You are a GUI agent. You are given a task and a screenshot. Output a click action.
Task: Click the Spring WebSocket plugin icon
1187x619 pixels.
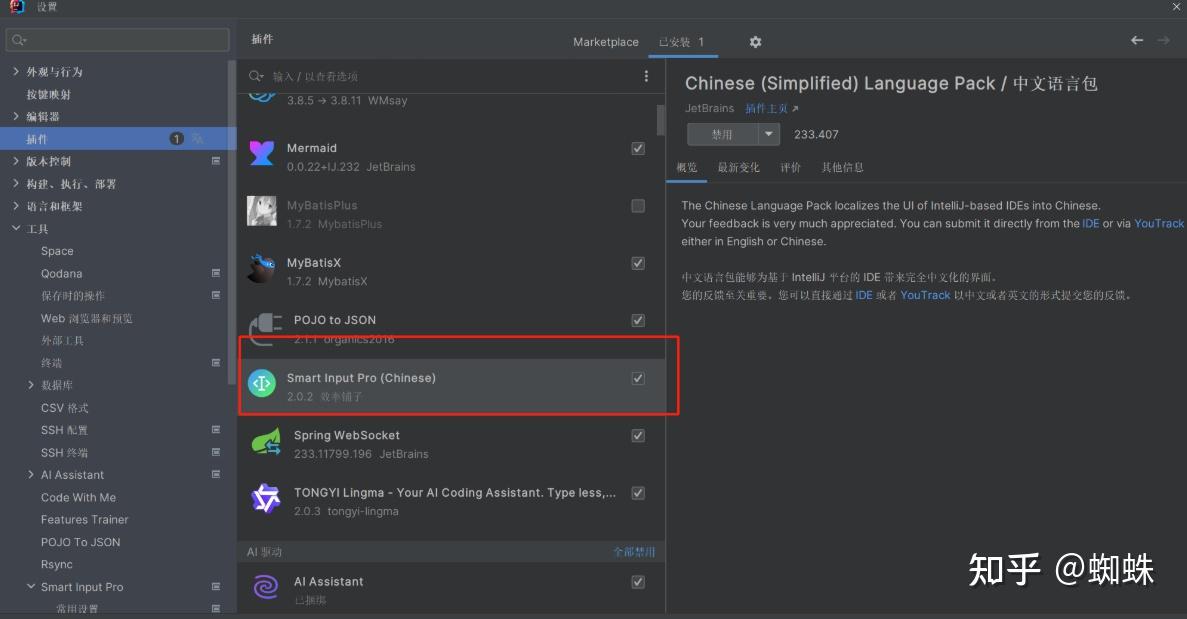click(x=266, y=441)
